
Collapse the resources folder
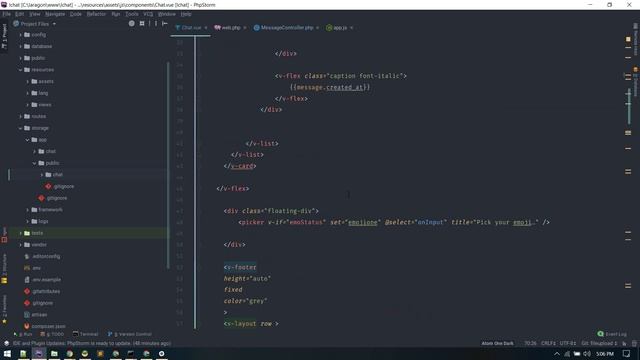tap(20, 70)
